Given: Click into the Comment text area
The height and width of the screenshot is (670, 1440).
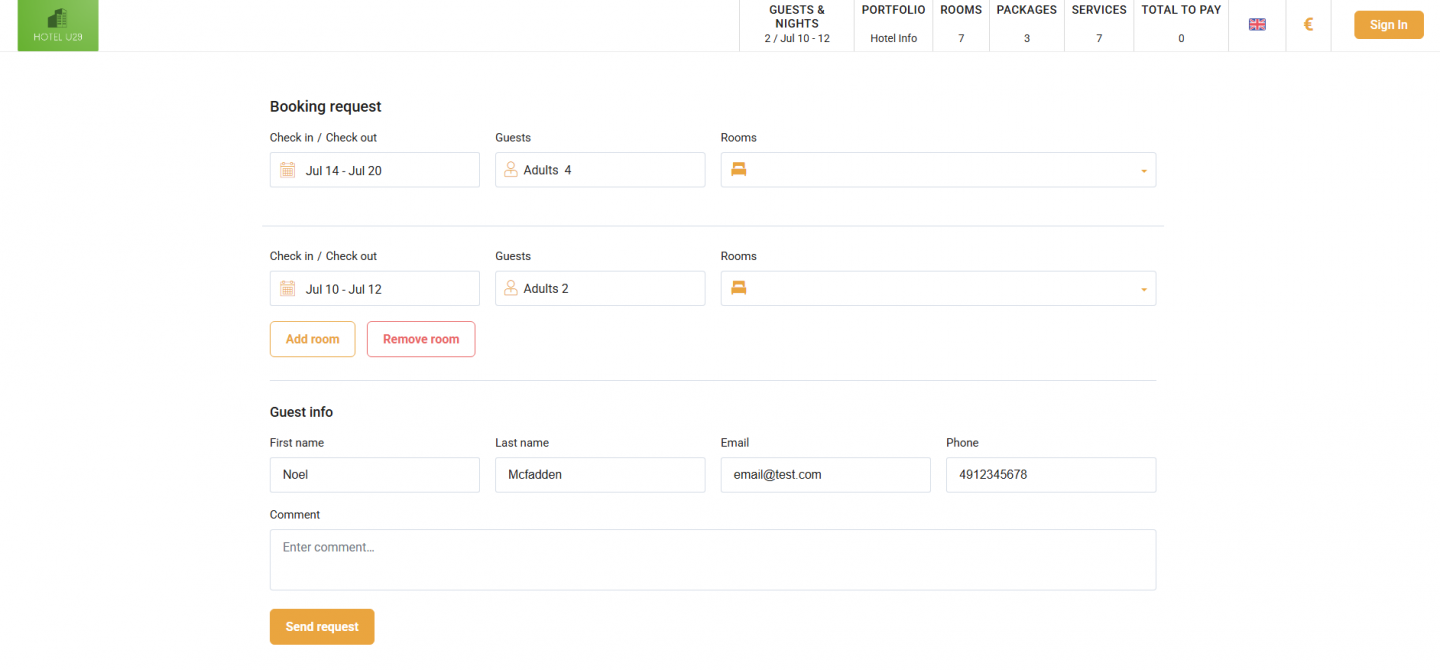Looking at the screenshot, I should [713, 560].
